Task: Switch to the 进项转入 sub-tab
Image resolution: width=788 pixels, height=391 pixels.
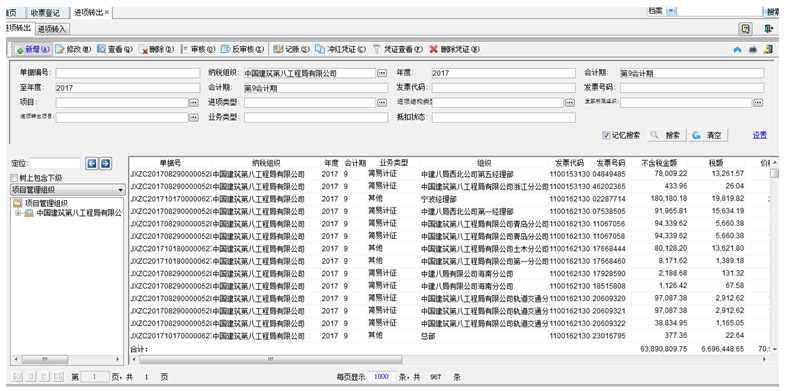Action: pos(51,29)
